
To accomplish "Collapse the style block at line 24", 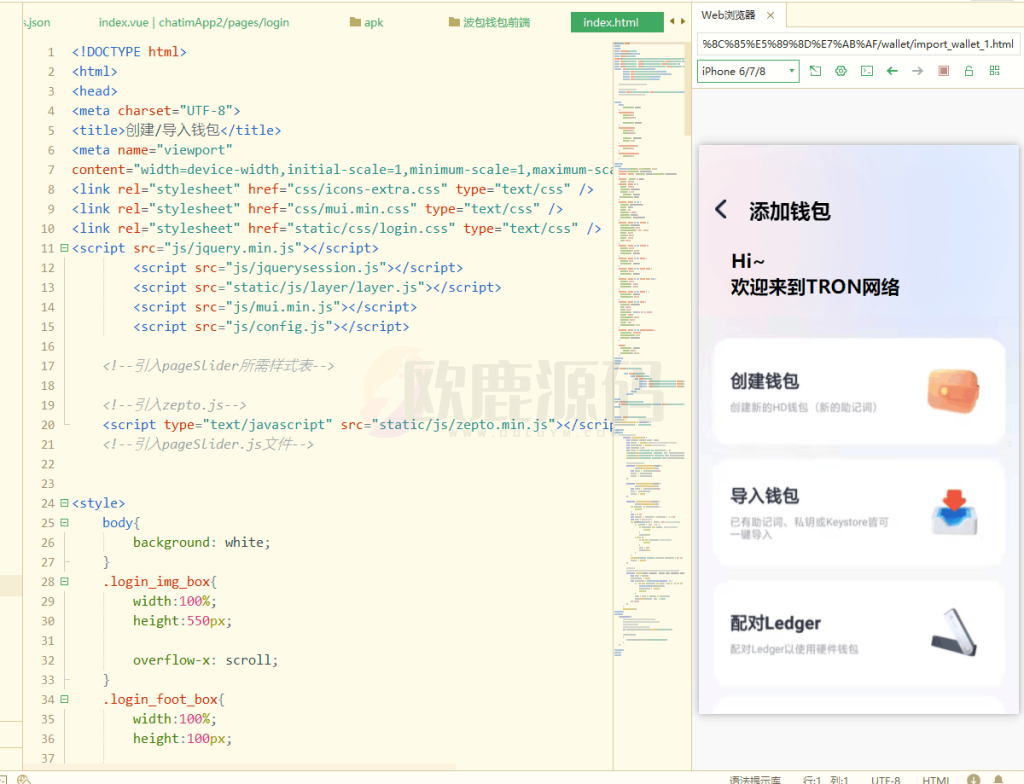I will coord(64,503).
